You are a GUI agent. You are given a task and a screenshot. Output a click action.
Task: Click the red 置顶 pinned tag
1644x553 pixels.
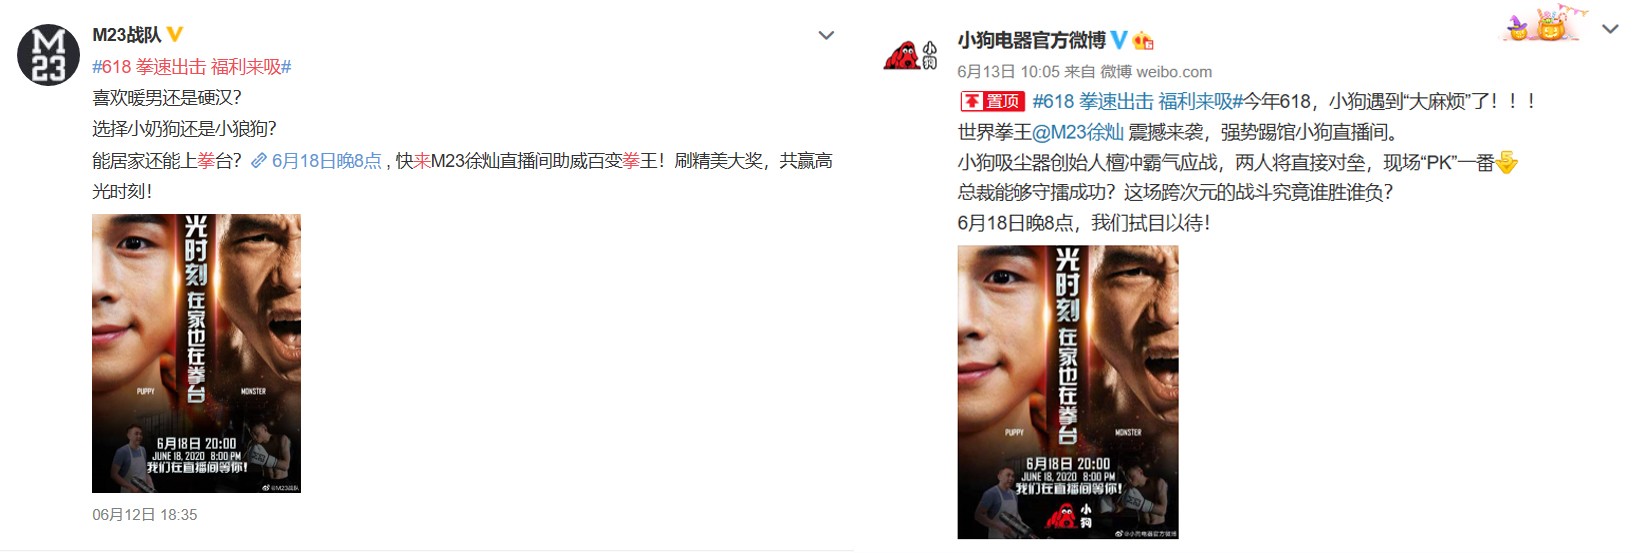point(992,101)
